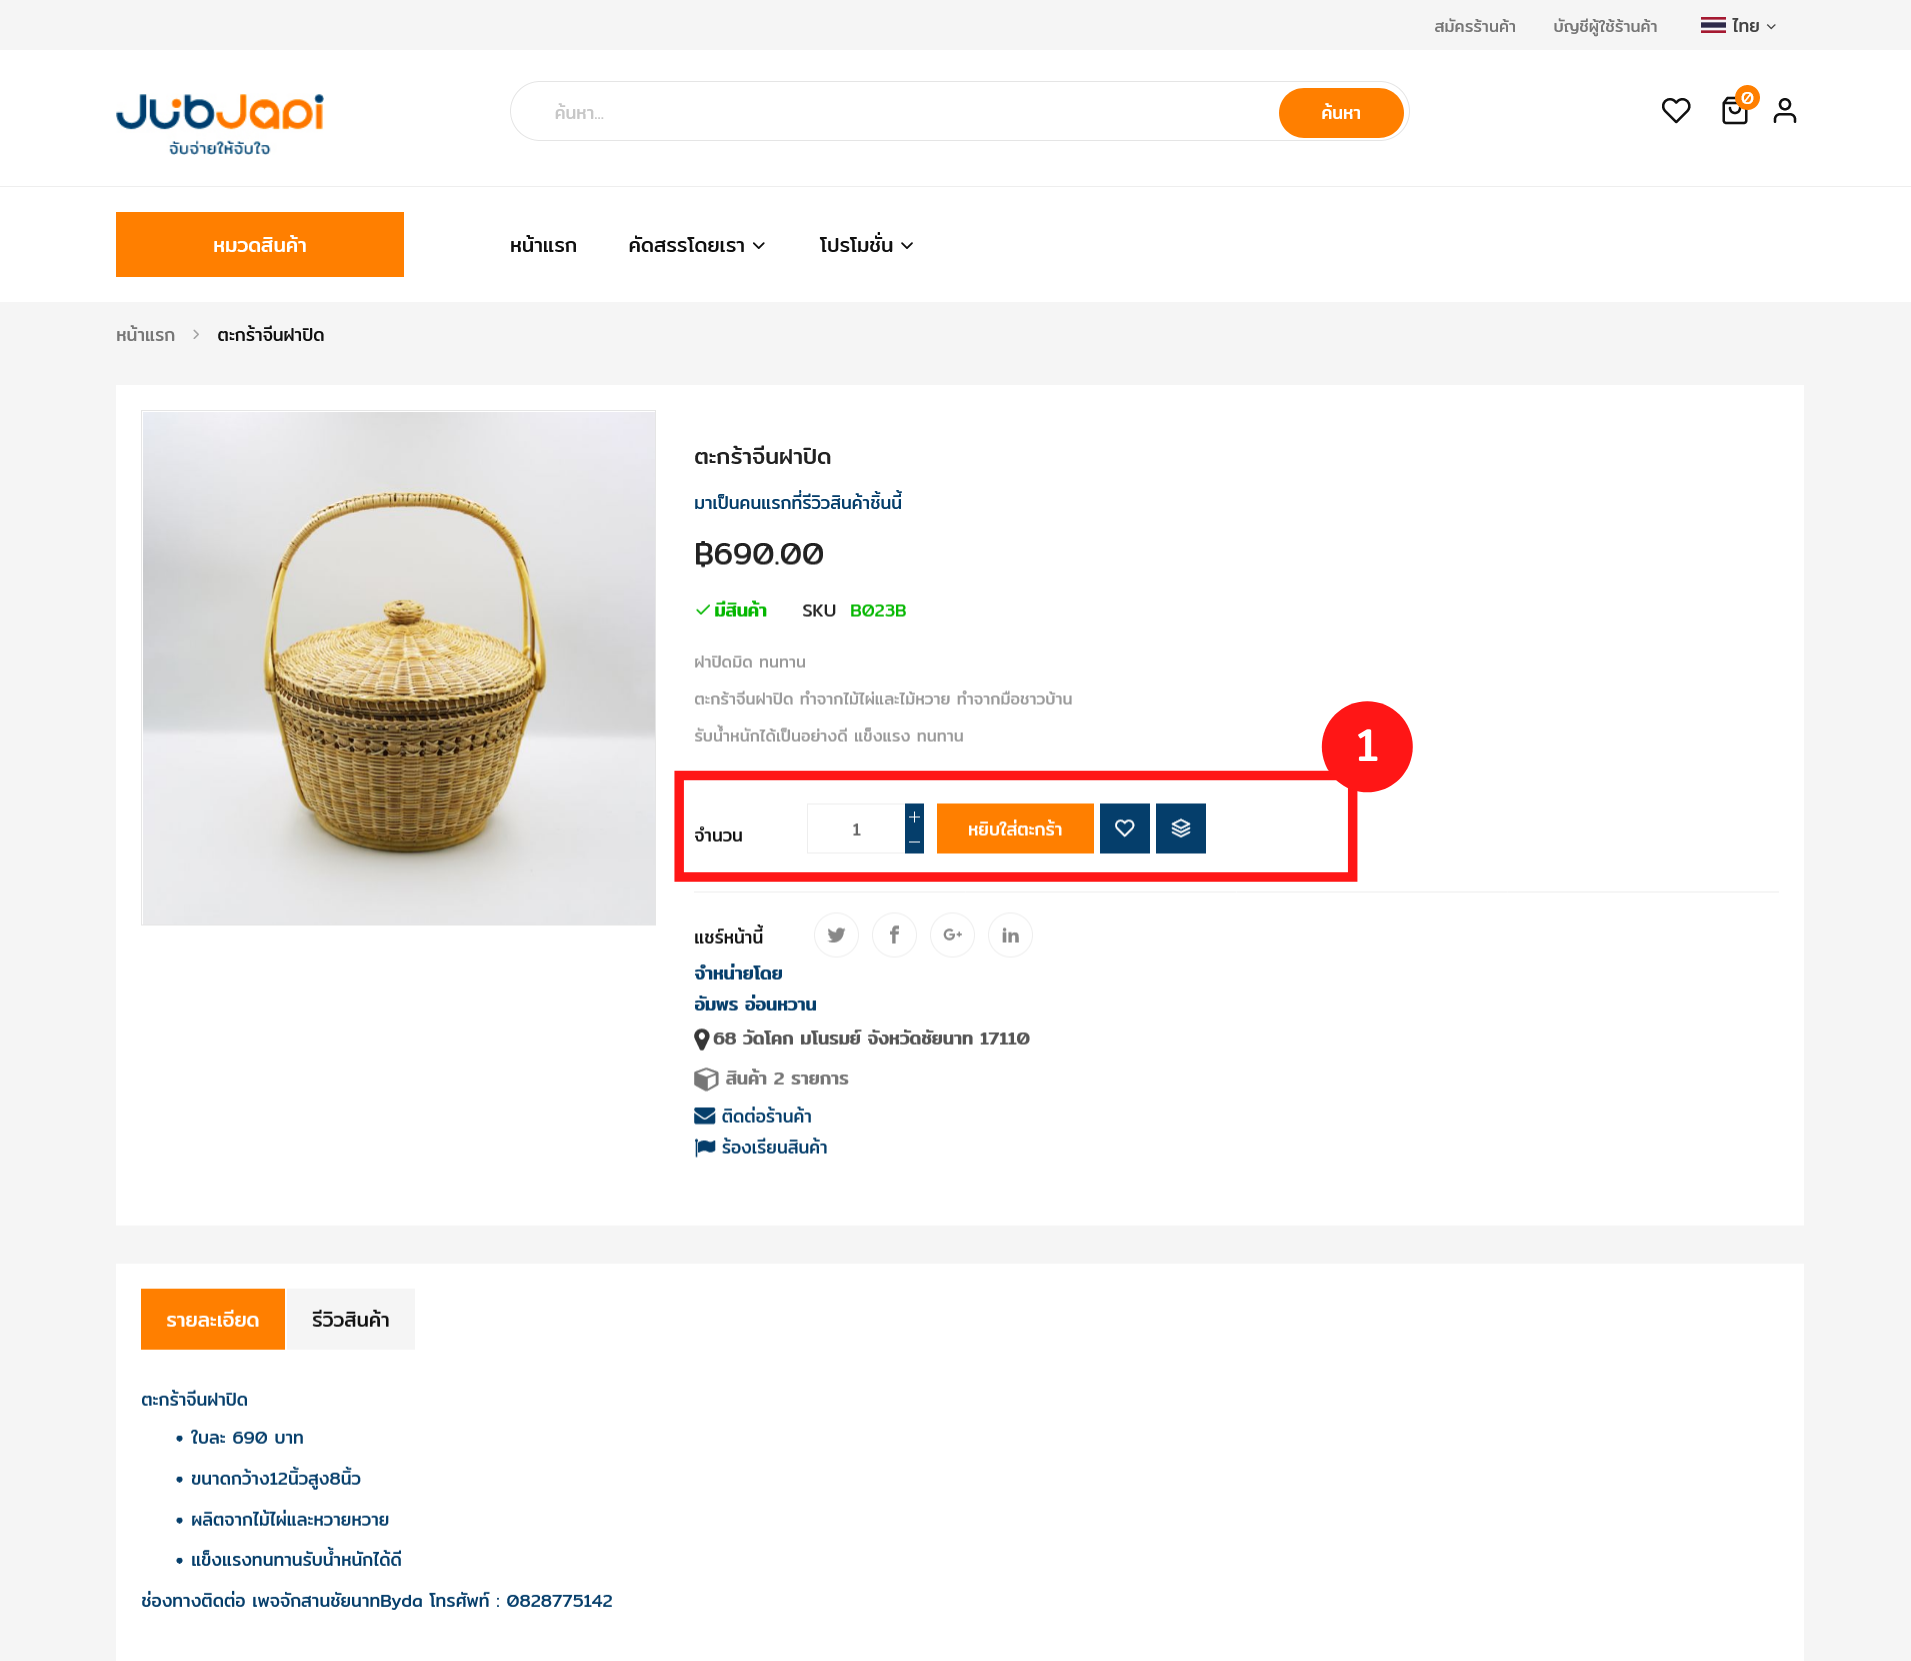Share this page on Twitter
This screenshot has height=1661, width=1911.
click(x=836, y=935)
